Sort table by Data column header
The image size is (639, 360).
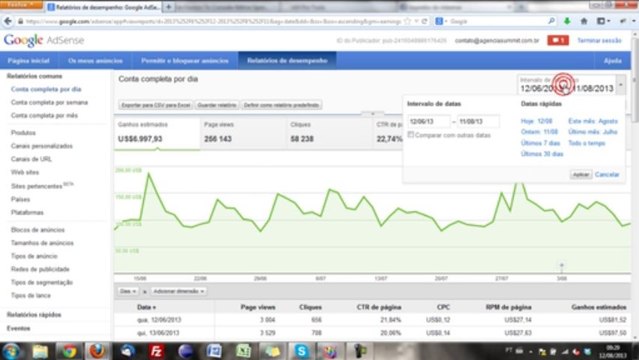click(x=146, y=307)
